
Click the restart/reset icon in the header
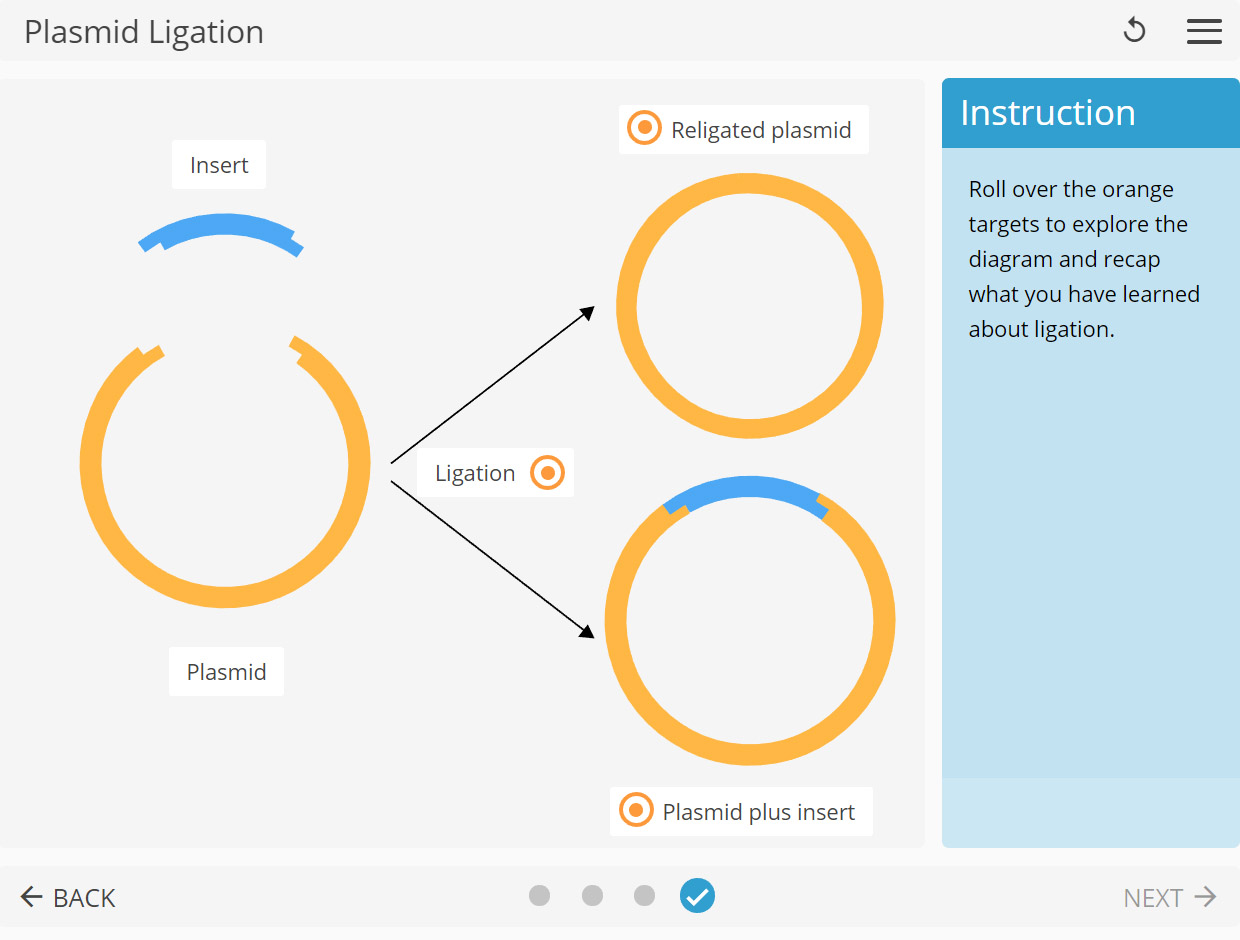coord(1135,30)
